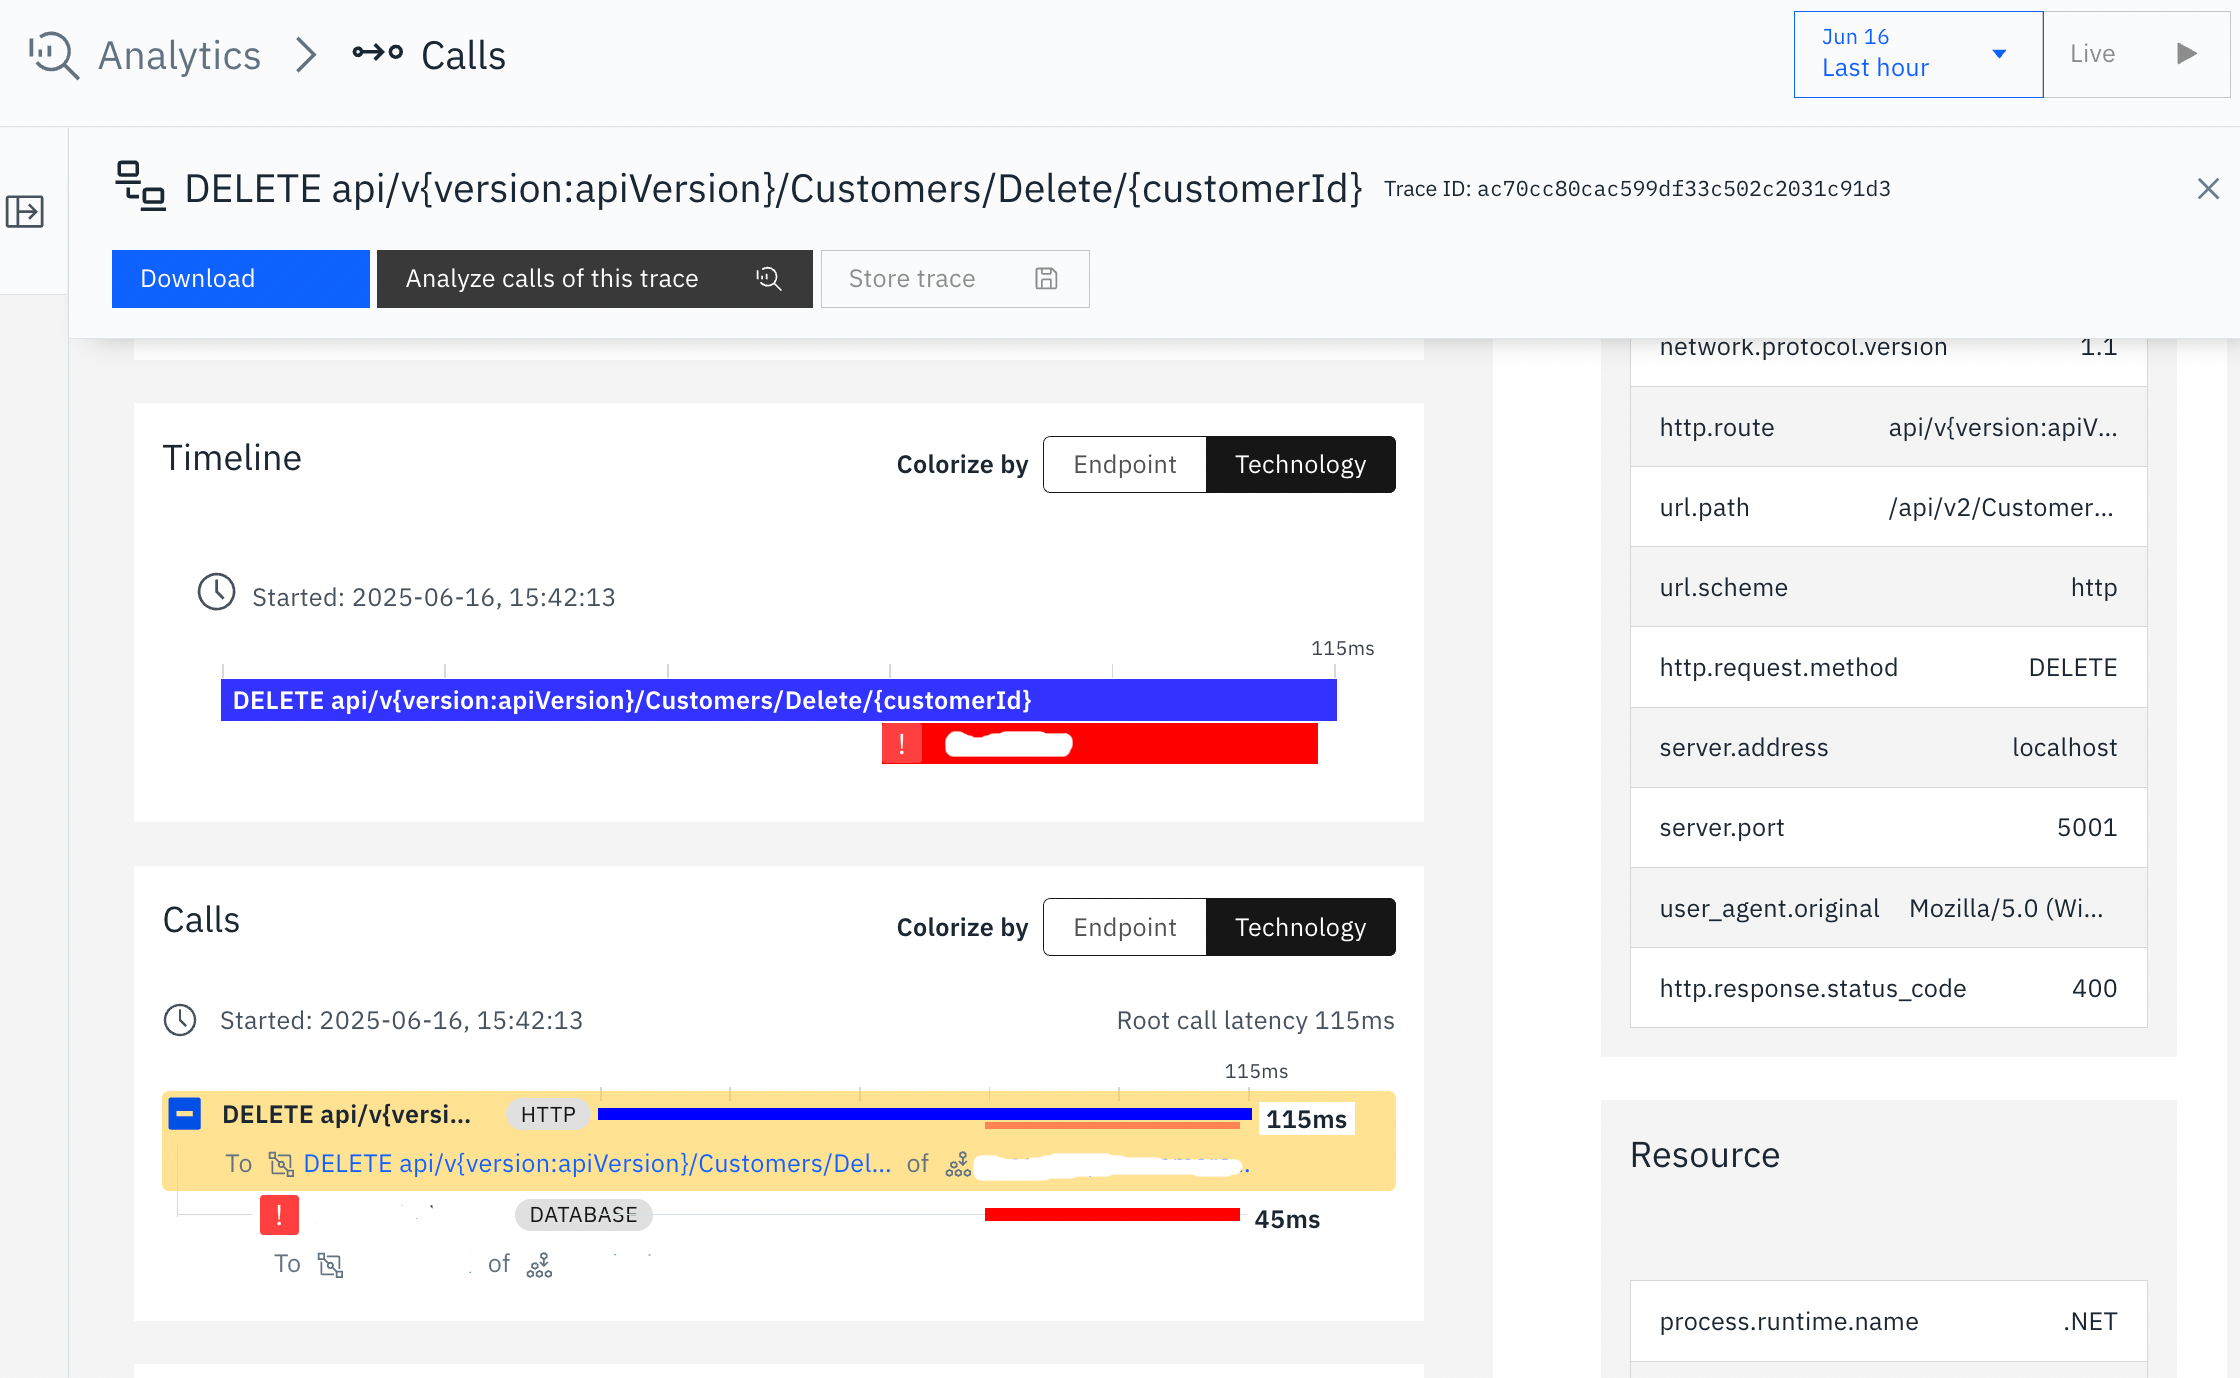Click blue 115ms latency bar in Calls
The width and height of the screenshot is (2240, 1378).
pos(925,1113)
